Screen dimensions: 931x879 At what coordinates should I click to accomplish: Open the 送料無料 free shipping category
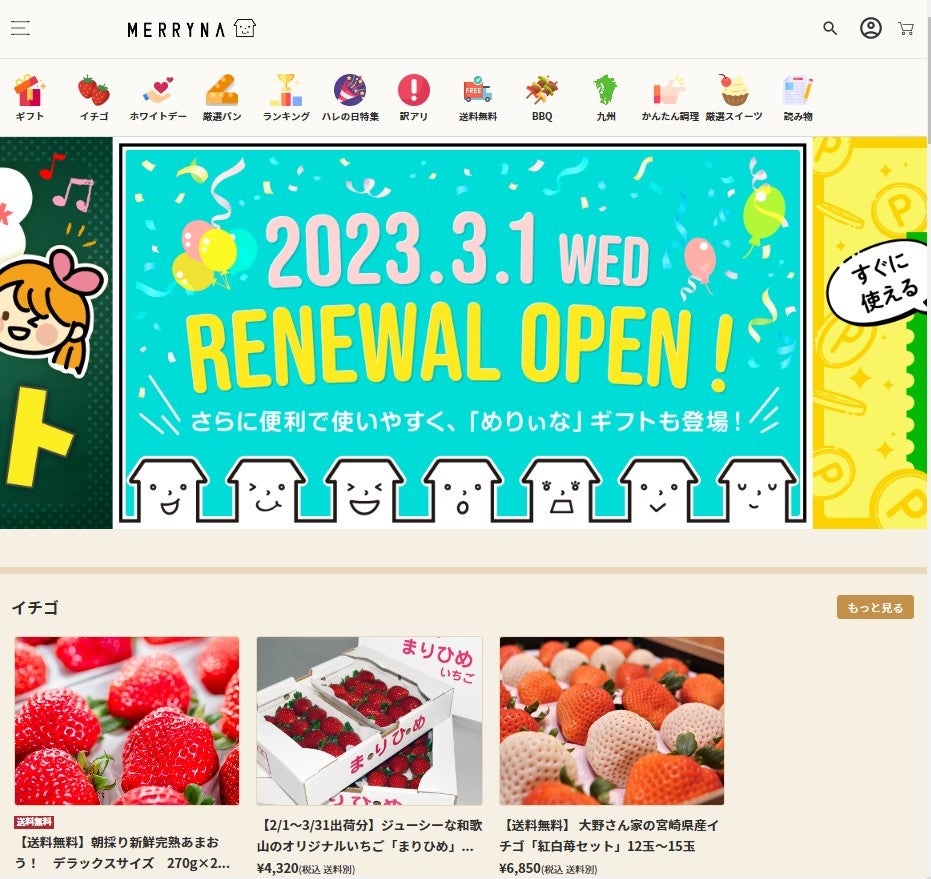[x=477, y=98]
